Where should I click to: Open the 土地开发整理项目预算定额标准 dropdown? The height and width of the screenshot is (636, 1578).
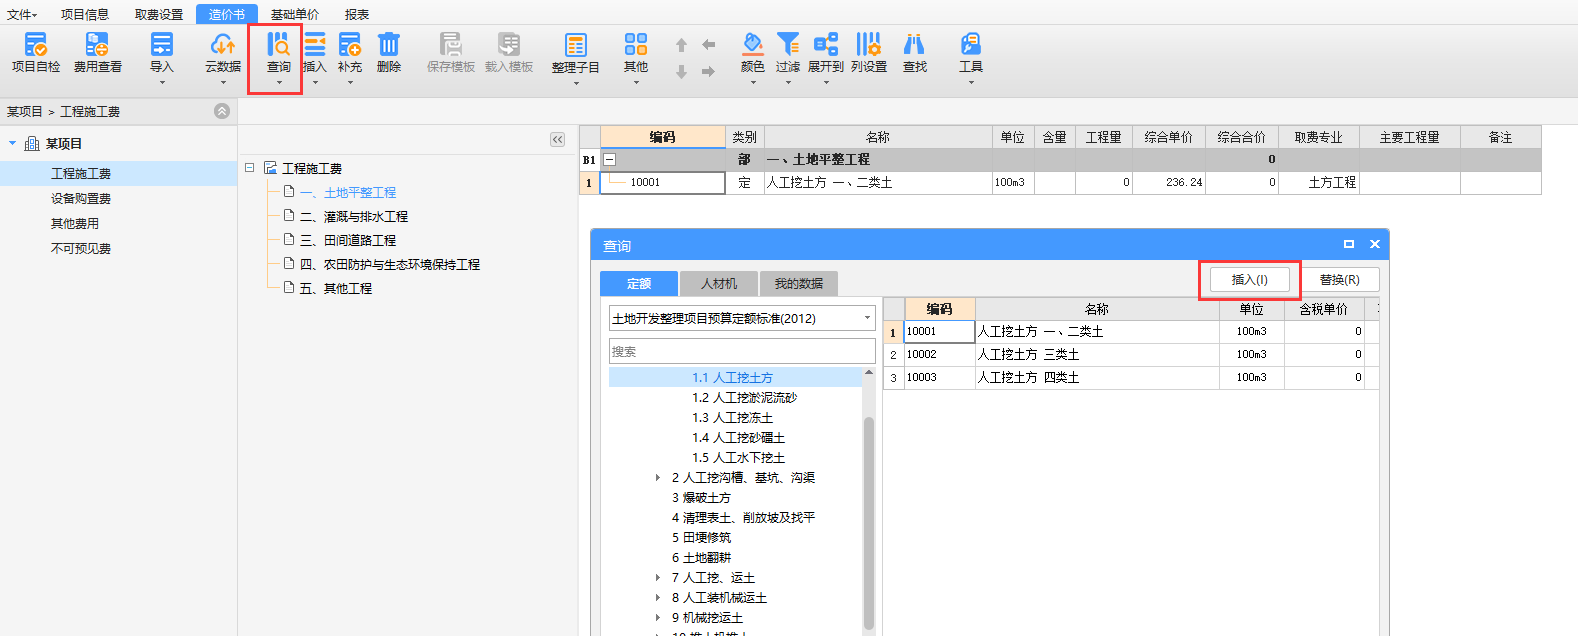pyautogui.click(x=867, y=318)
